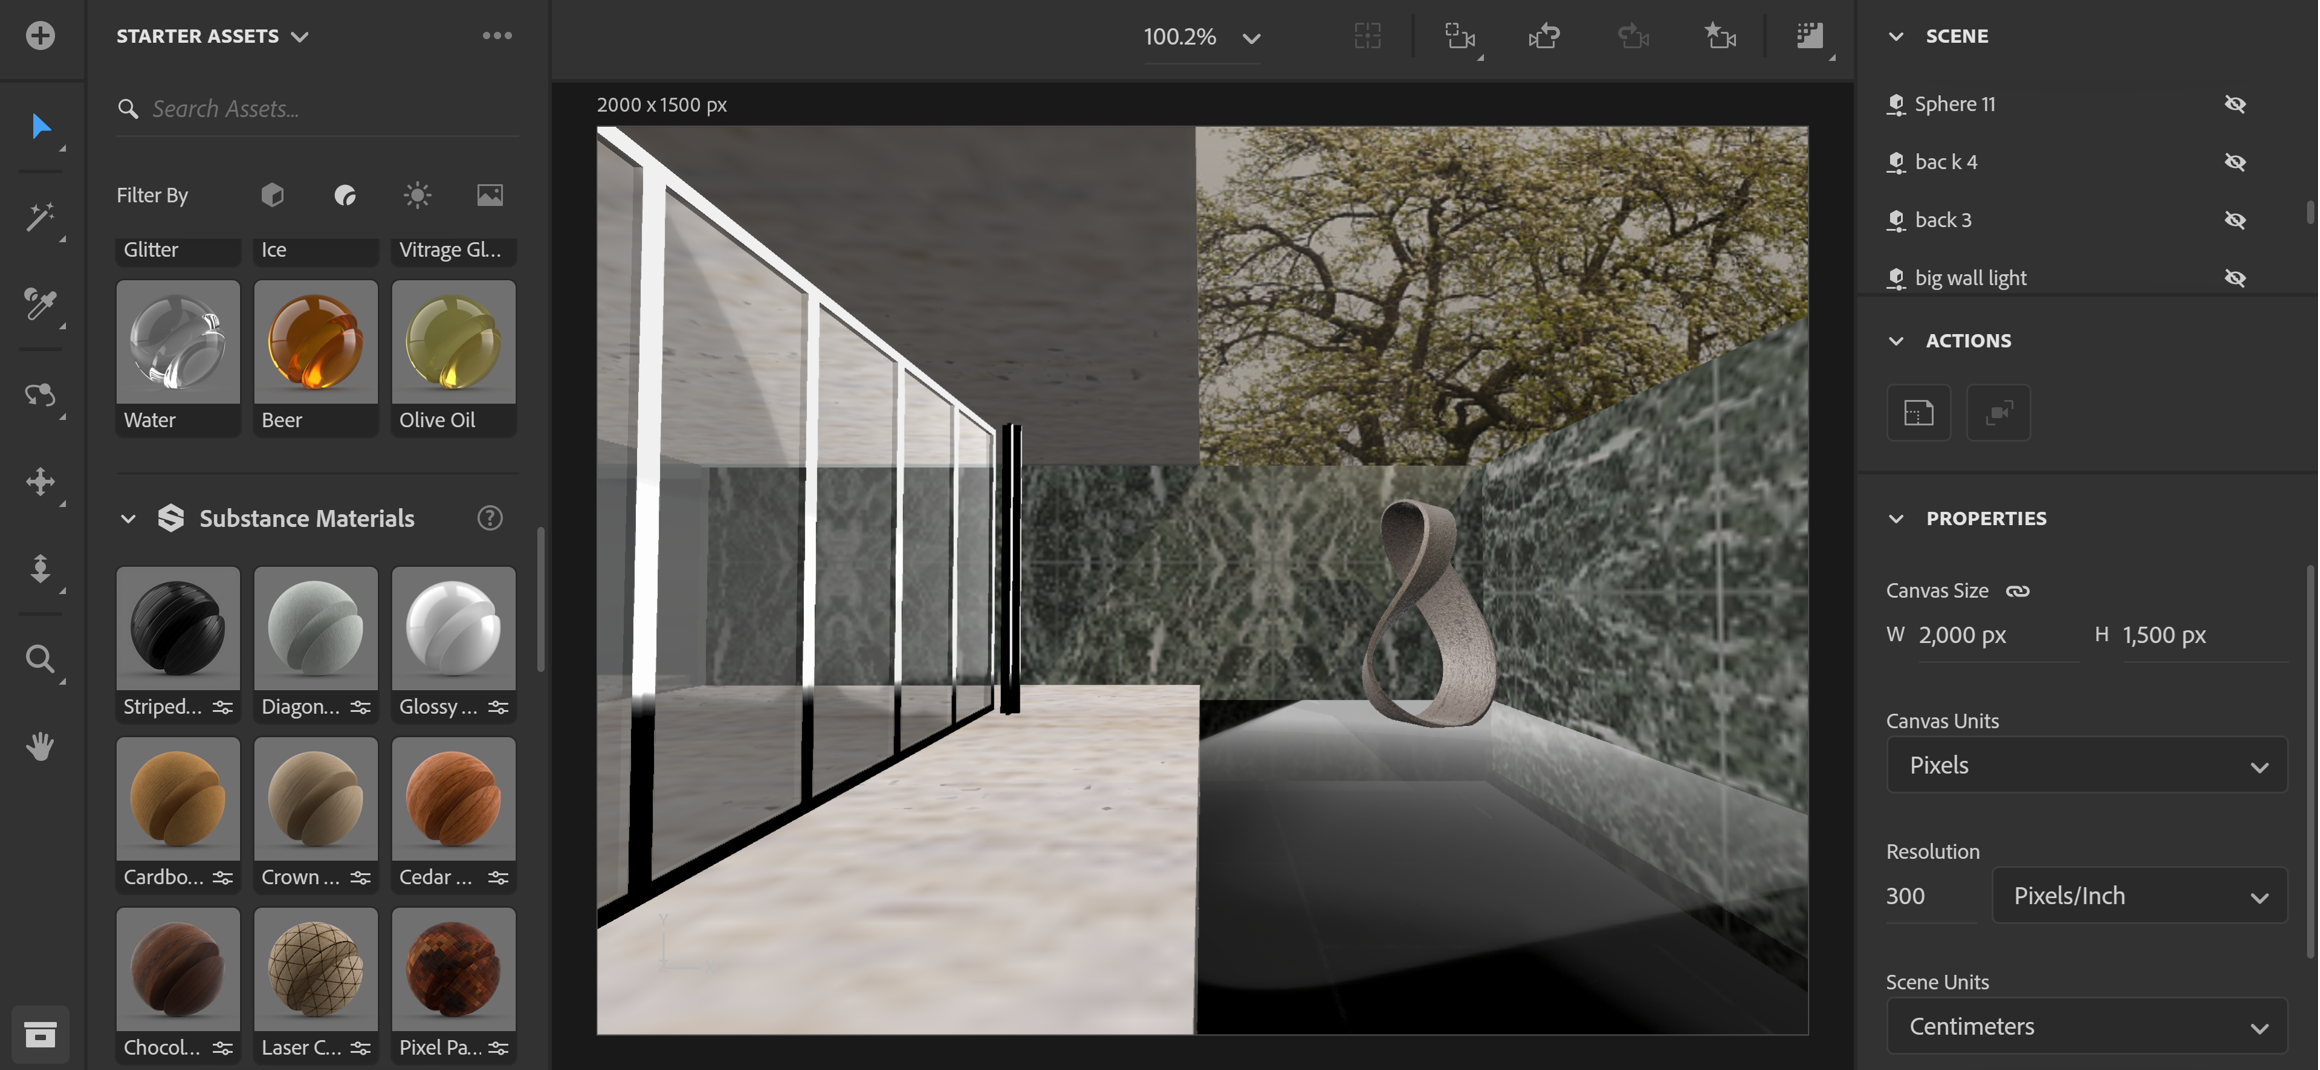Collapse the Scene panel header

(1896, 36)
